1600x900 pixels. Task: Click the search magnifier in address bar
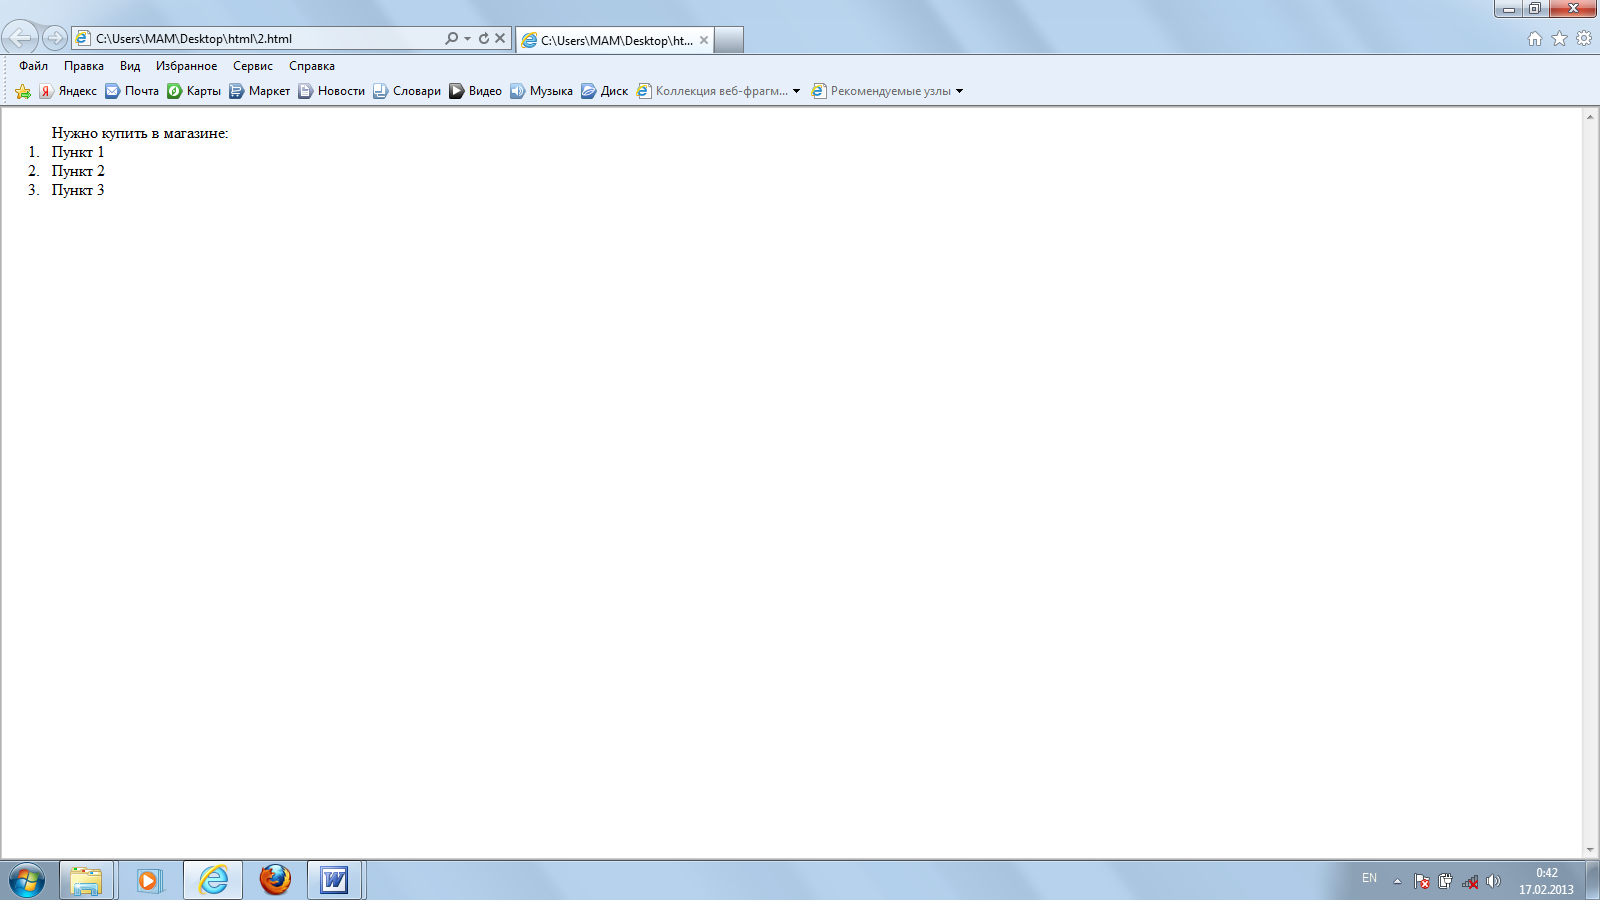pos(451,38)
